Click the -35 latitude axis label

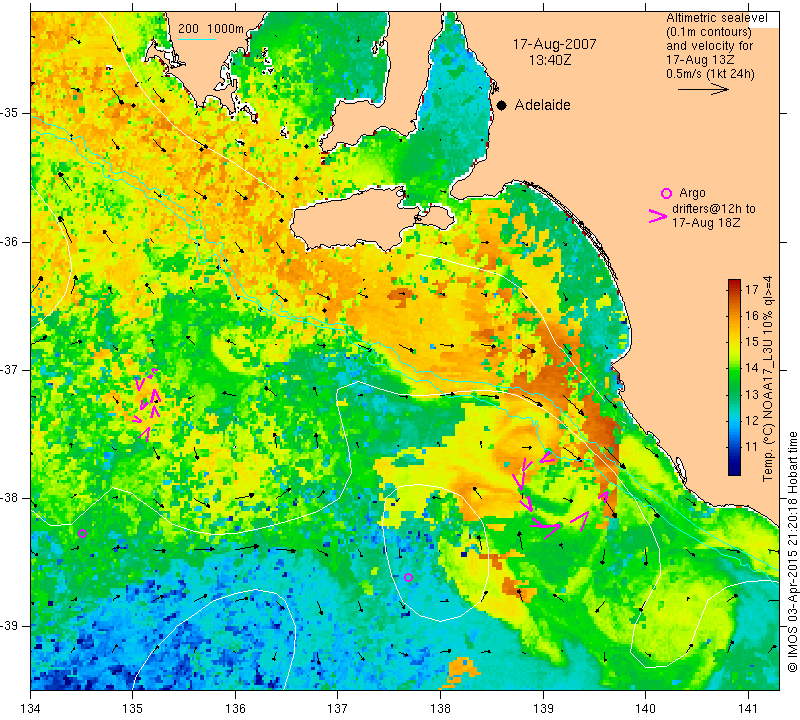coord(15,113)
